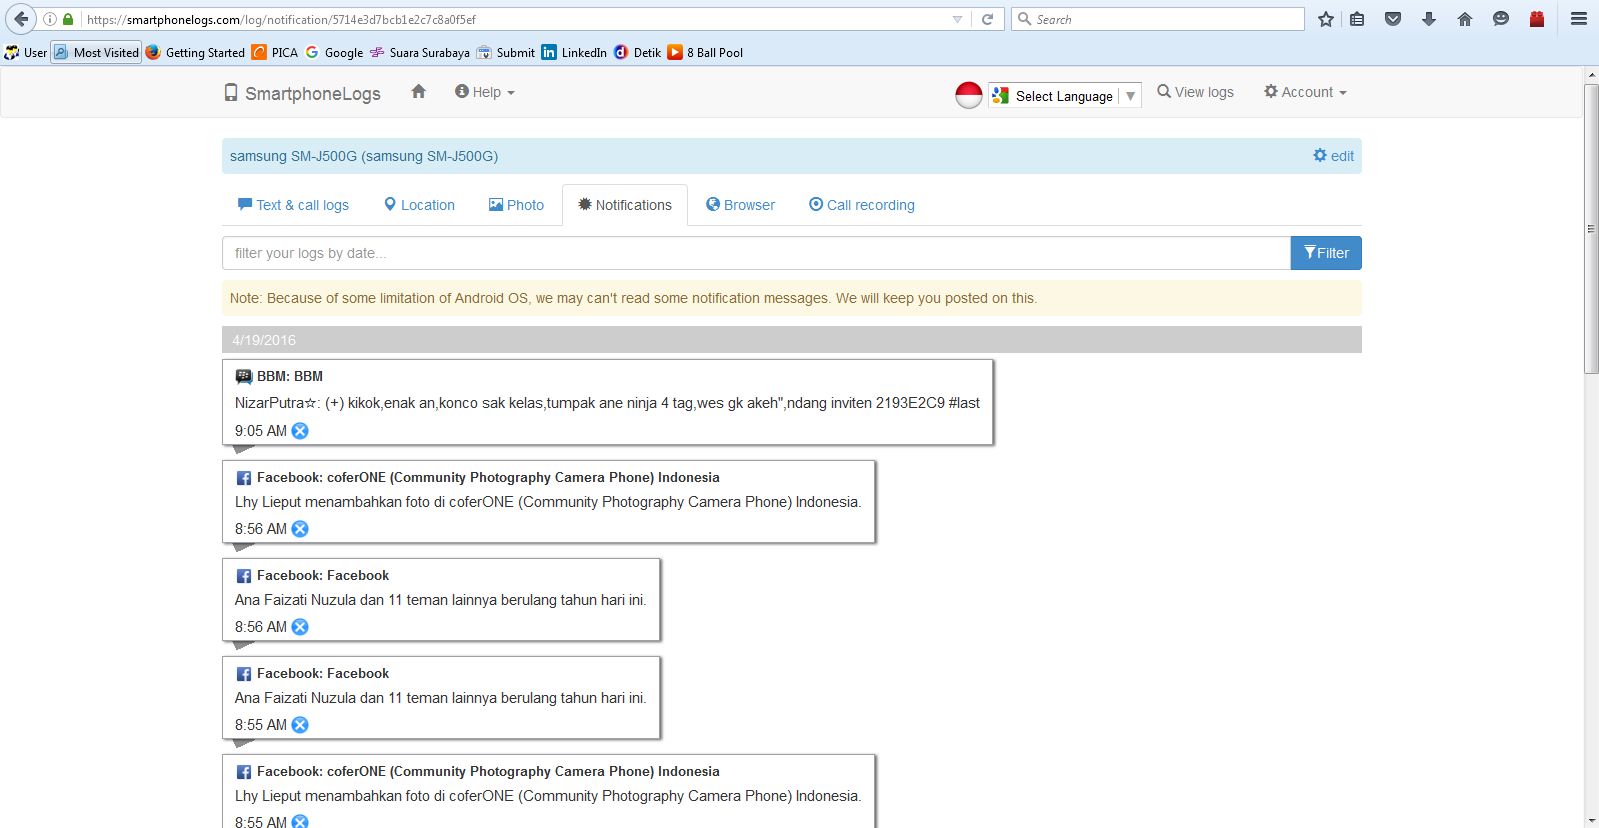This screenshot has height=828, width=1599.
Task: Switch to Text & call logs tab
Action: click(x=293, y=205)
